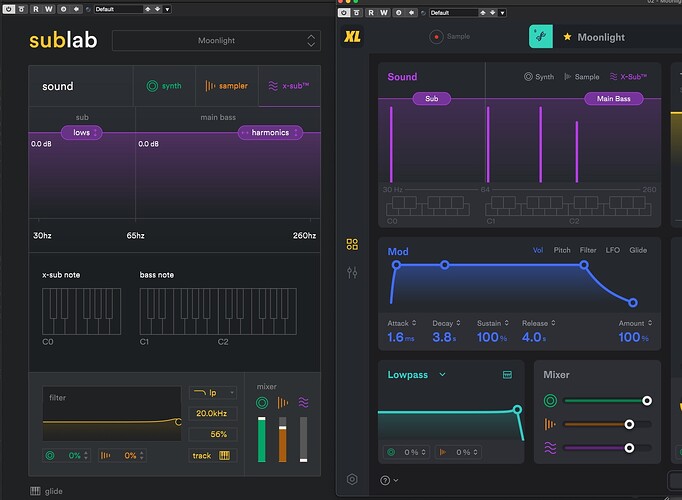Select the Pitch tab in Mod panel
The width and height of the screenshot is (682, 500).
pyautogui.click(x=563, y=251)
